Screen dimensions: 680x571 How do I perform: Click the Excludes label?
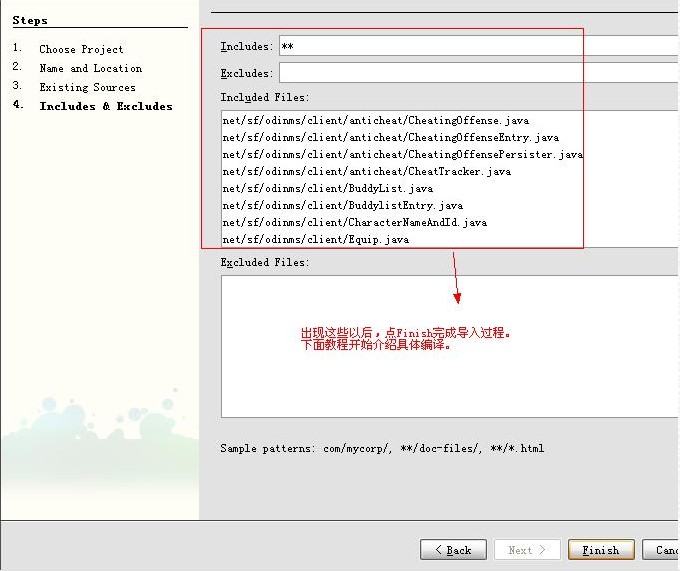[247, 73]
